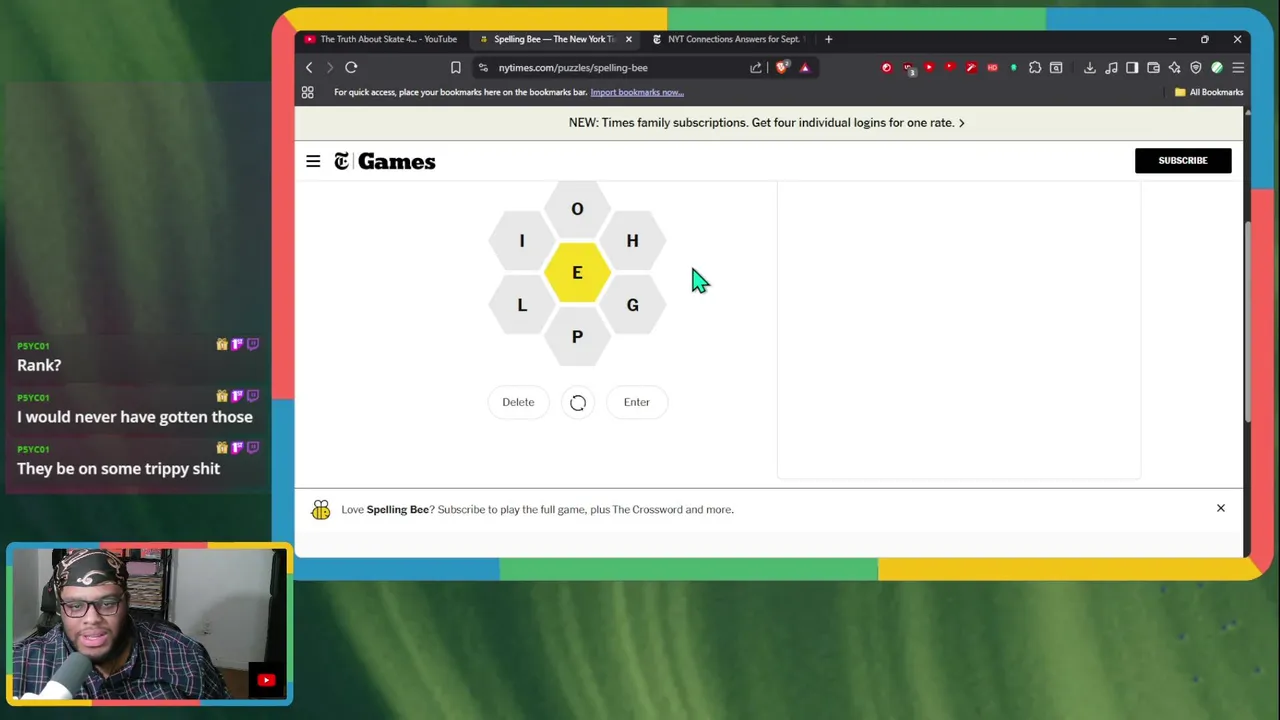Open a new browser tab
1280x720 pixels.
828,39
